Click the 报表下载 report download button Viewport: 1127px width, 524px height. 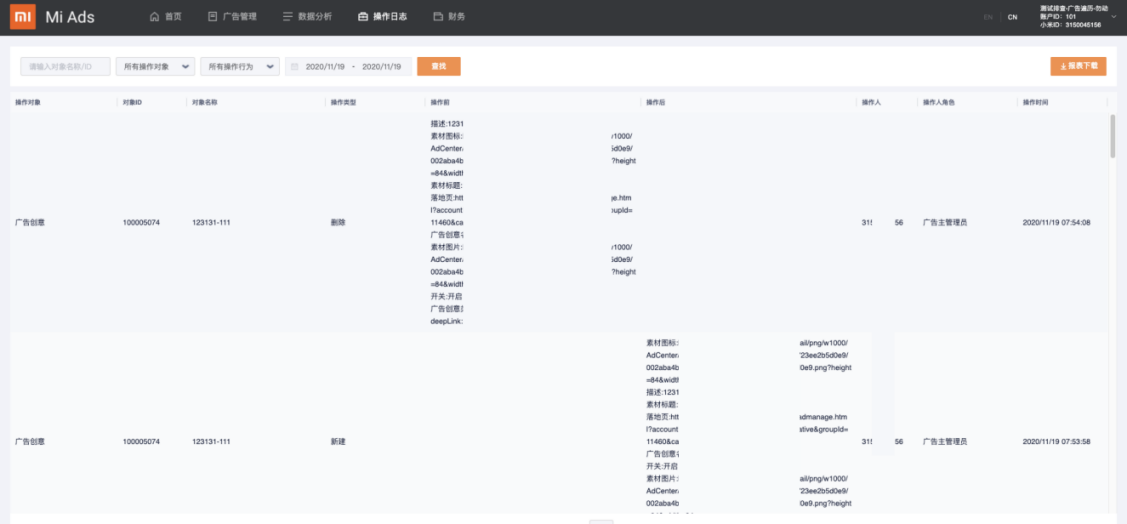pyautogui.click(x=1078, y=66)
